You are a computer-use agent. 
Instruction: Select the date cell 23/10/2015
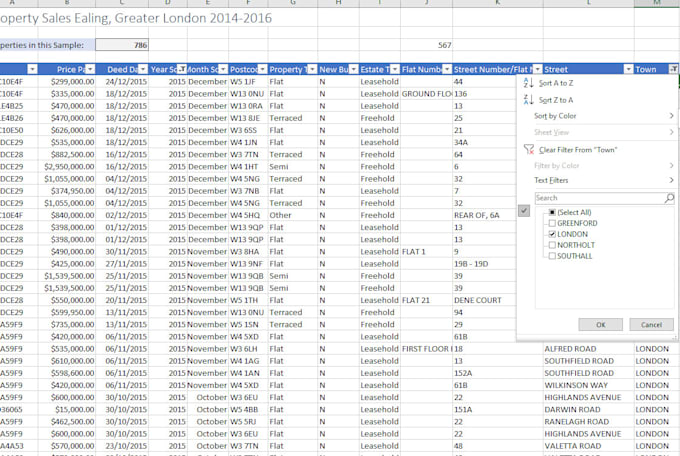pos(122,446)
